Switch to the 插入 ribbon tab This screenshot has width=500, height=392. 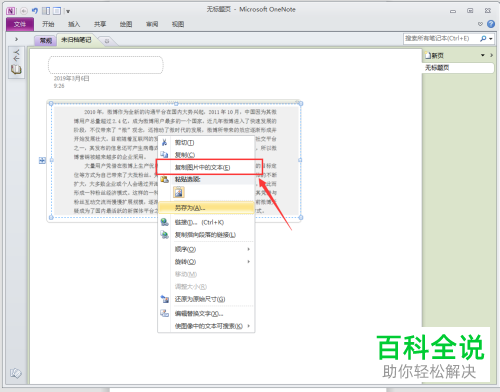click(74, 24)
